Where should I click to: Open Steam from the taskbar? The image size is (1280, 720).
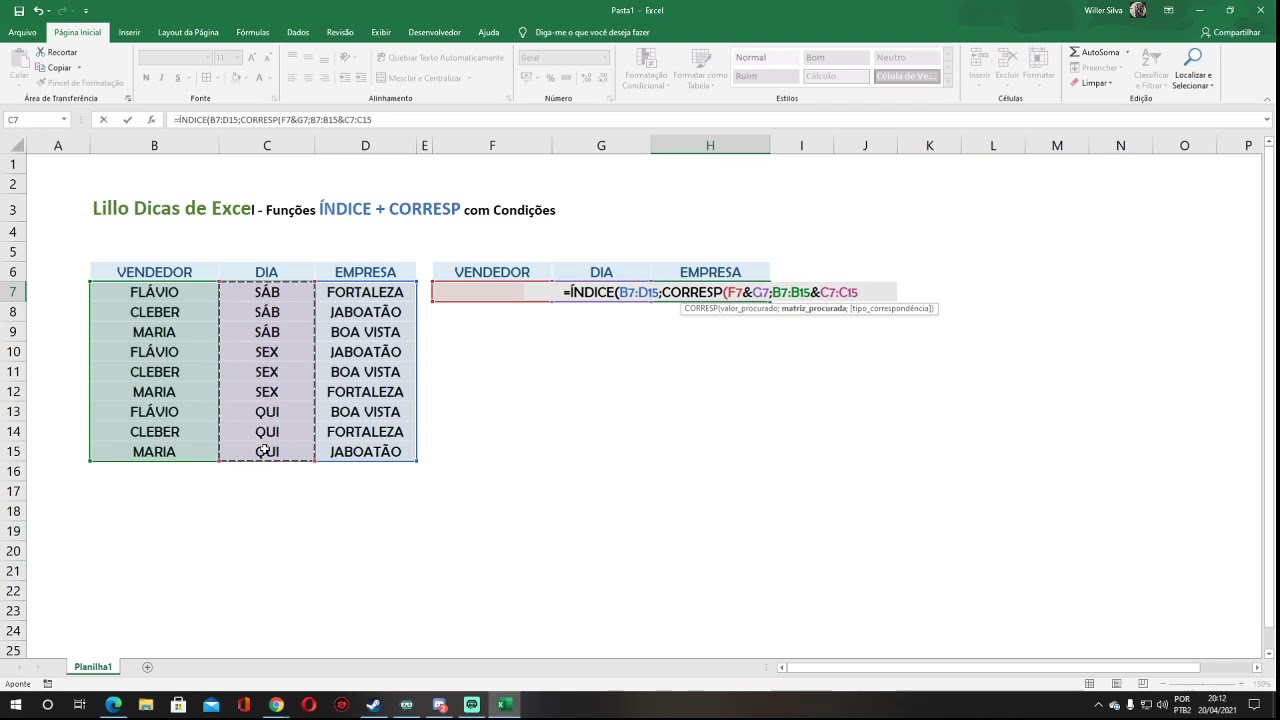click(374, 705)
